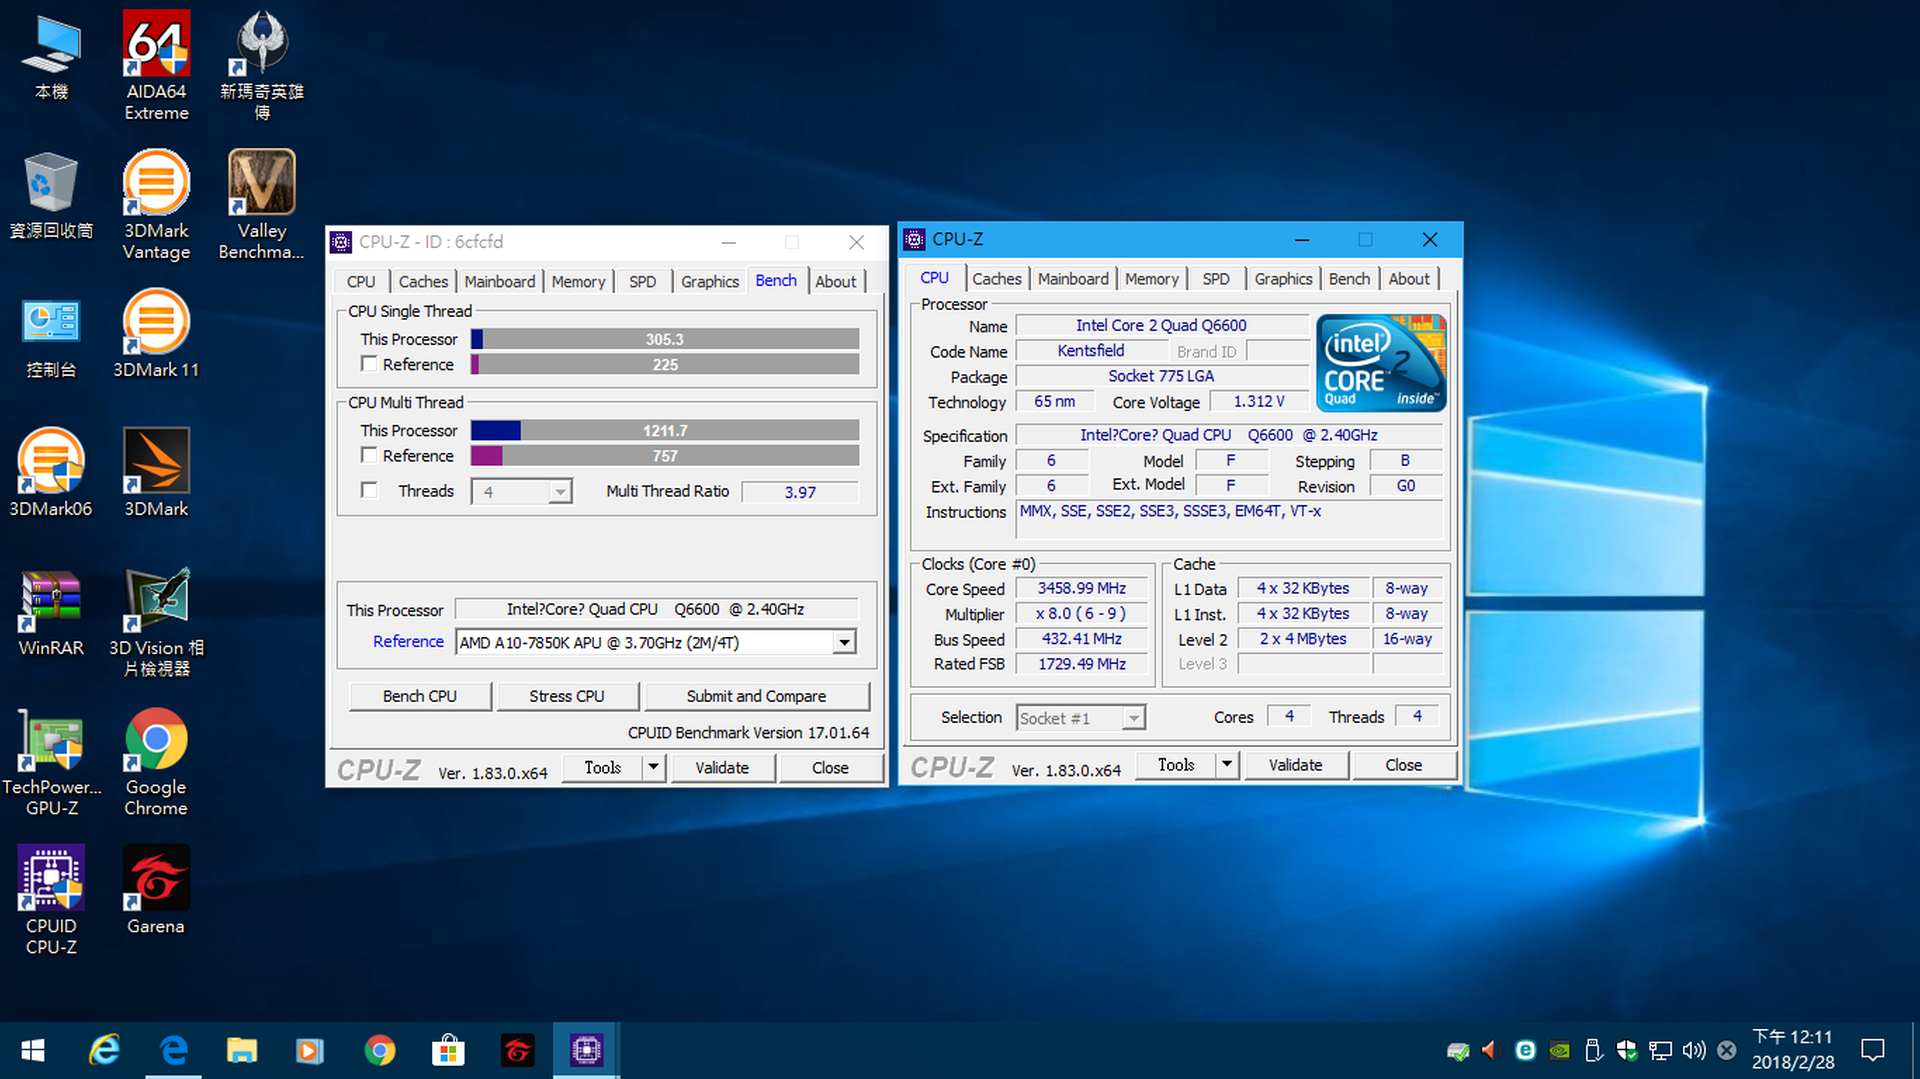Click the Tools button in Bench window
Viewport: 1920px width, 1079px height.
603,768
